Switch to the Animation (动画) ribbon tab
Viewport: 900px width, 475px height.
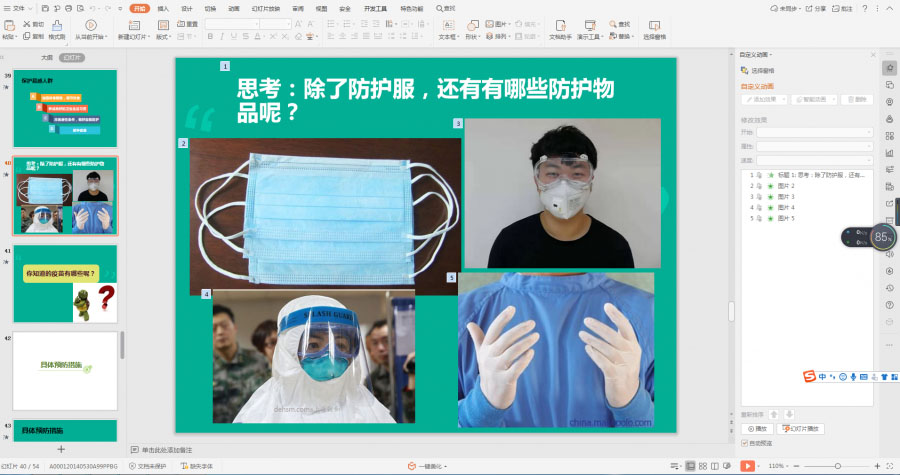click(233, 7)
